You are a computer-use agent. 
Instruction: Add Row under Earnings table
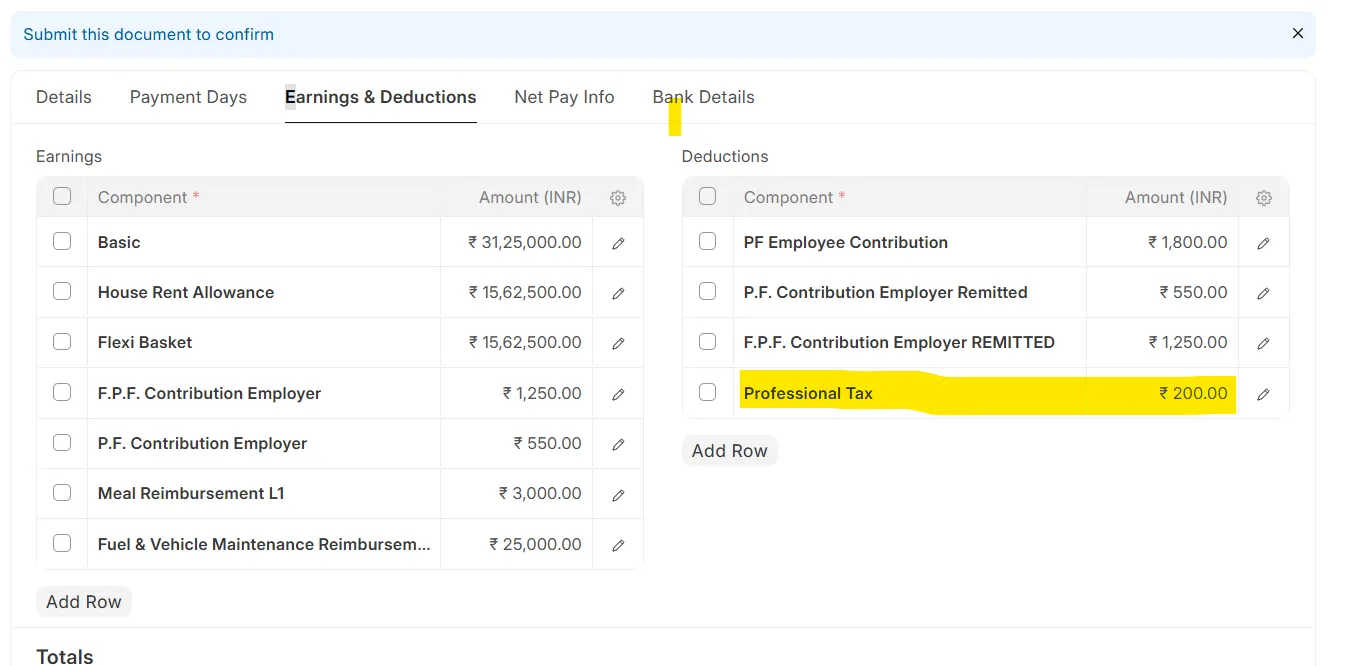[84, 602]
